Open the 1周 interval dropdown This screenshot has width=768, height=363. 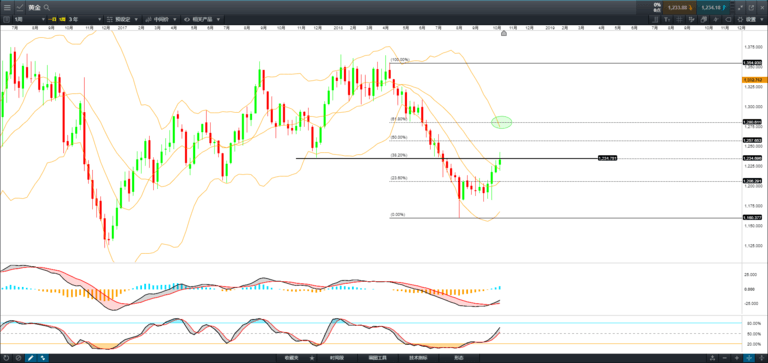[x=29, y=19]
